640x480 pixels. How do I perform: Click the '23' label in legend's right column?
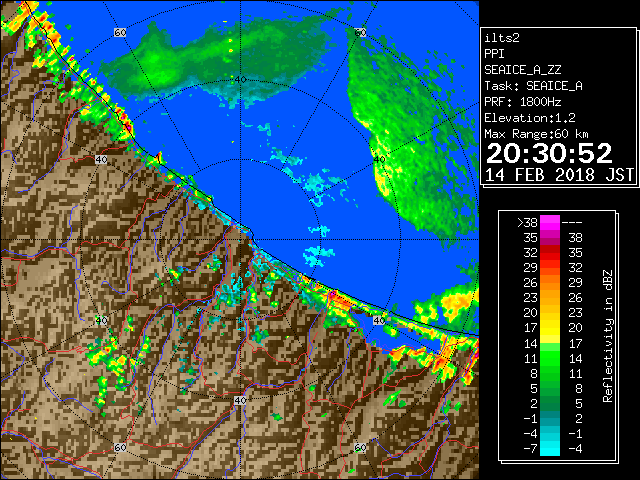tap(576, 313)
